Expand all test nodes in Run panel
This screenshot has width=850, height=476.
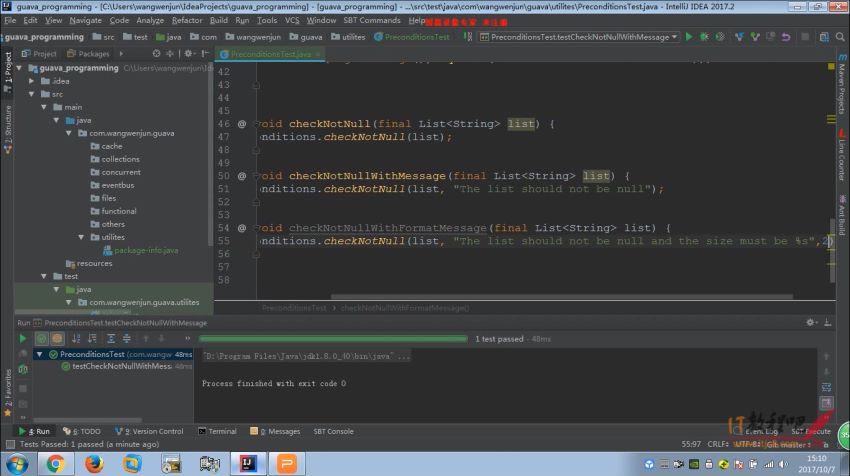click(x=111, y=338)
